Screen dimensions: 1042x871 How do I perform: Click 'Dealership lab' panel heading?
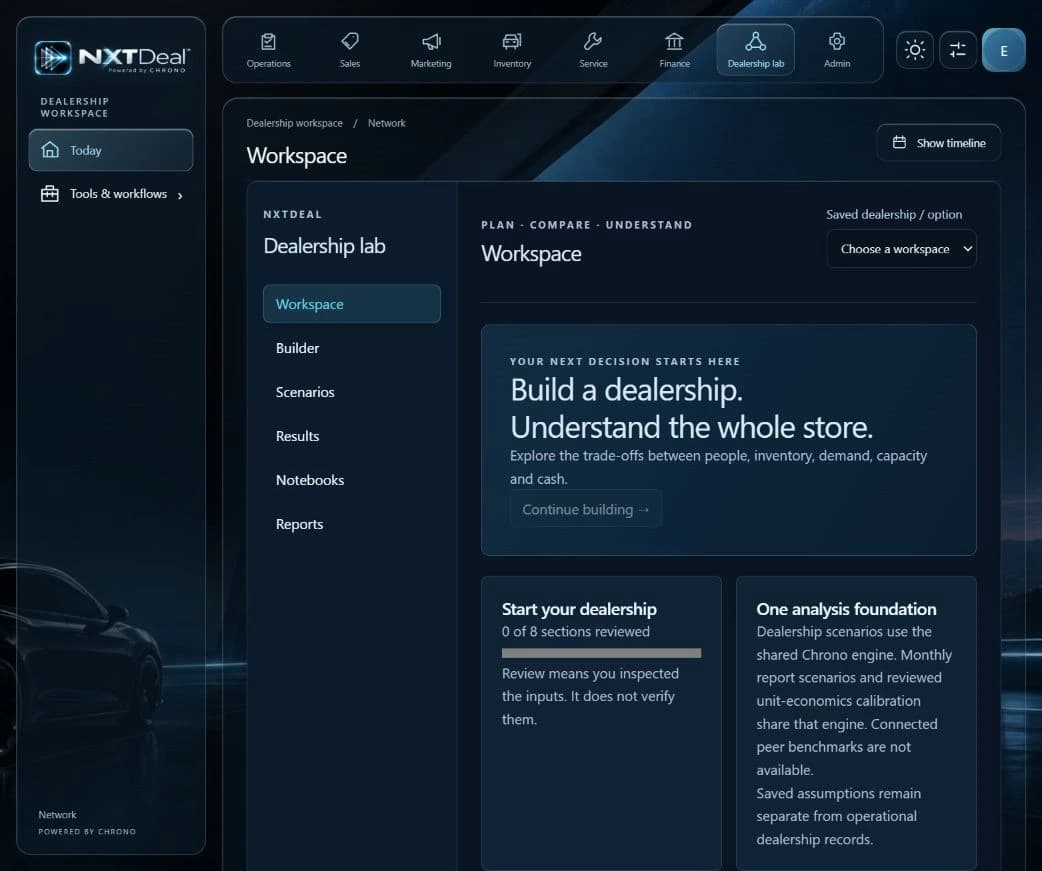(x=324, y=246)
